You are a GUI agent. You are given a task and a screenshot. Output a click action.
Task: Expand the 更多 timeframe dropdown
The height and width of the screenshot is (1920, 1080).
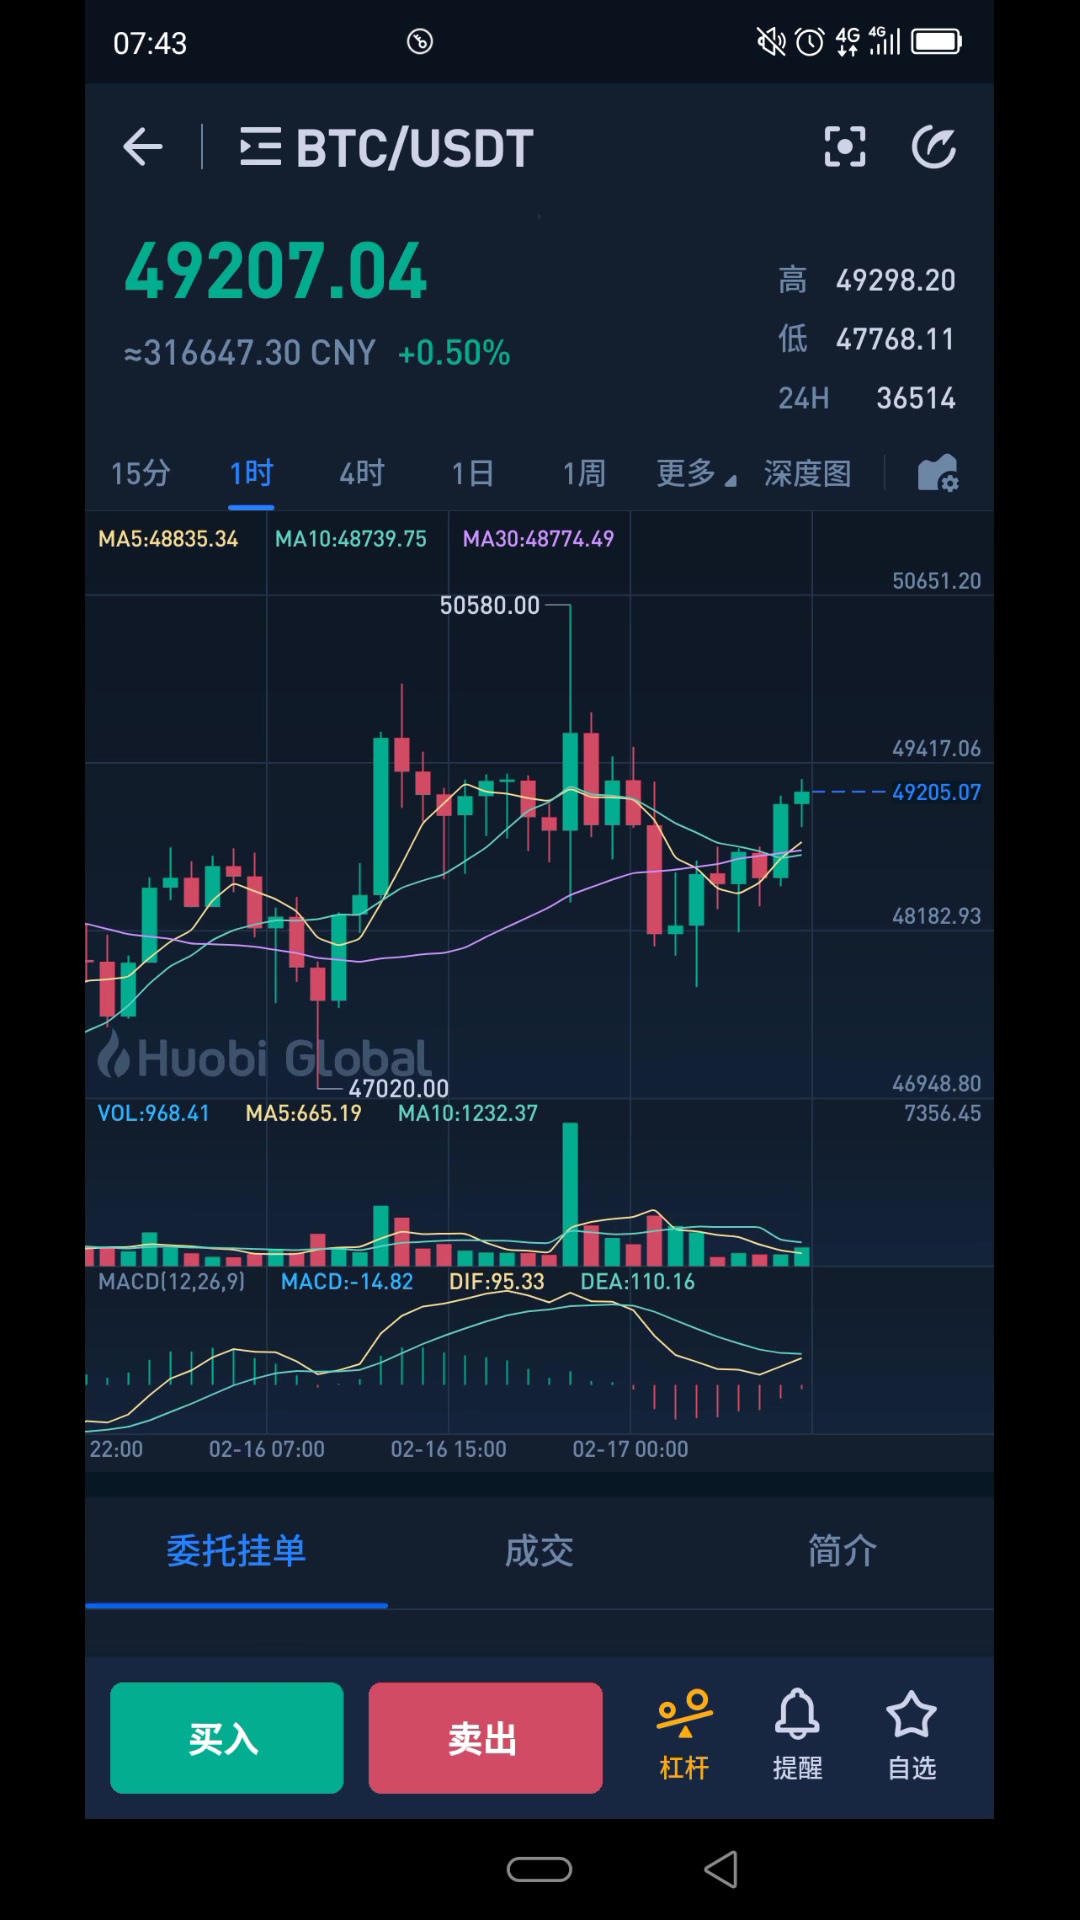pyautogui.click(x=696, y=473)
